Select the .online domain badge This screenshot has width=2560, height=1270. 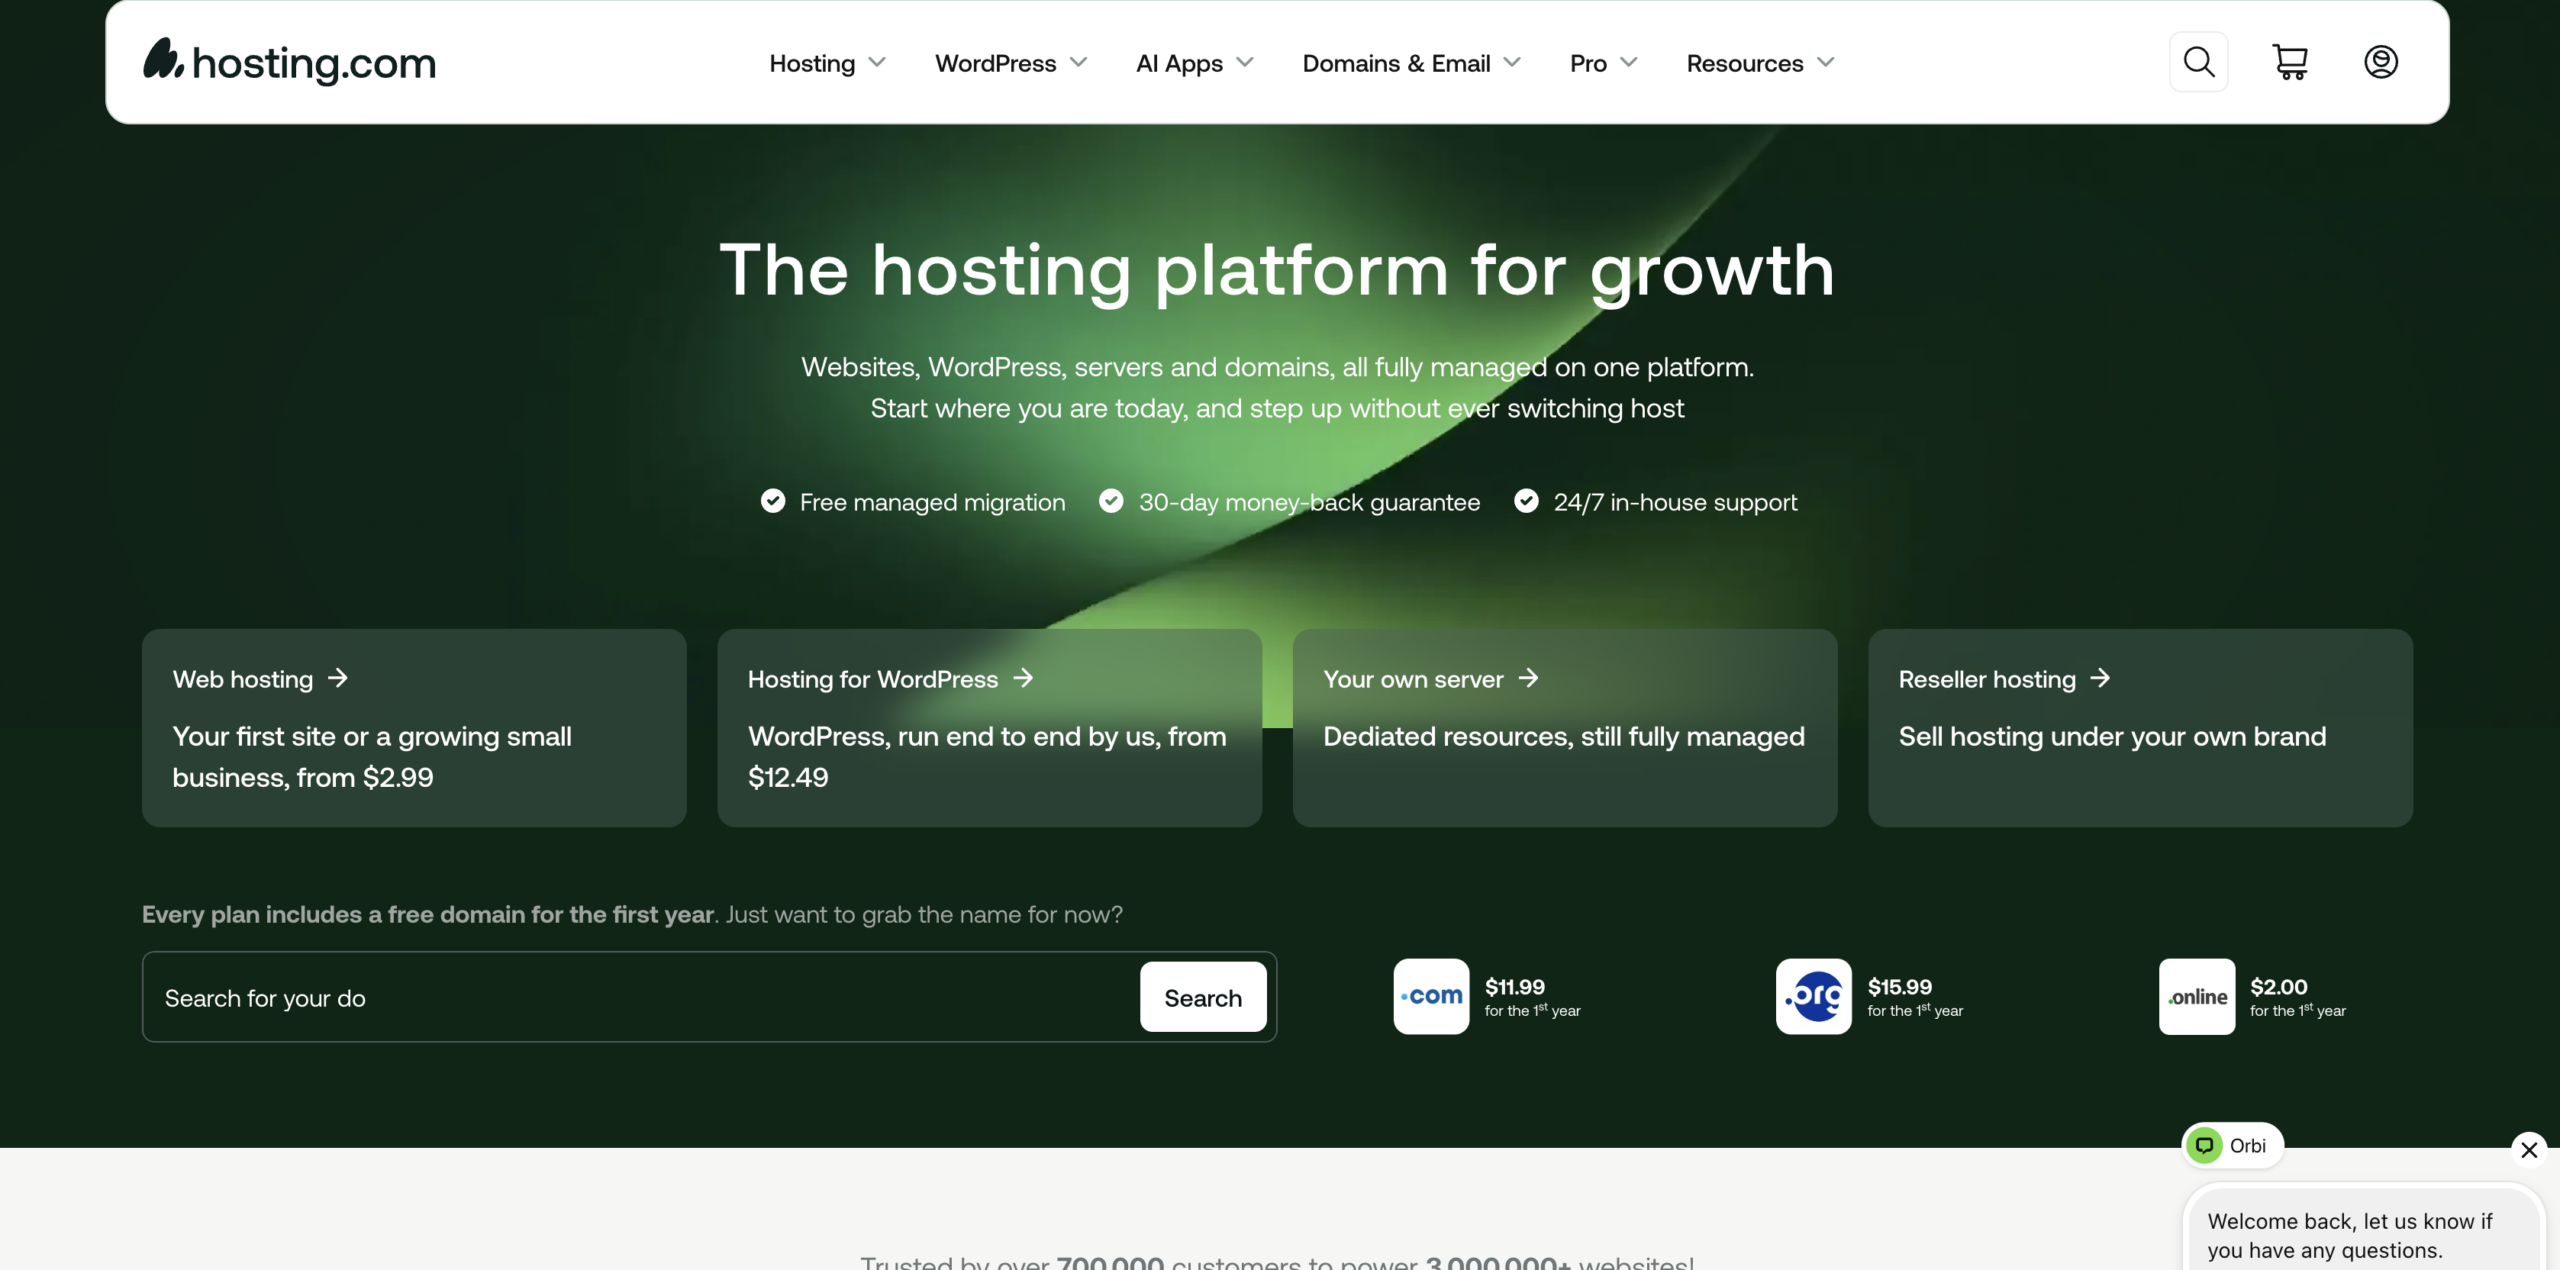pos(2196,996)
